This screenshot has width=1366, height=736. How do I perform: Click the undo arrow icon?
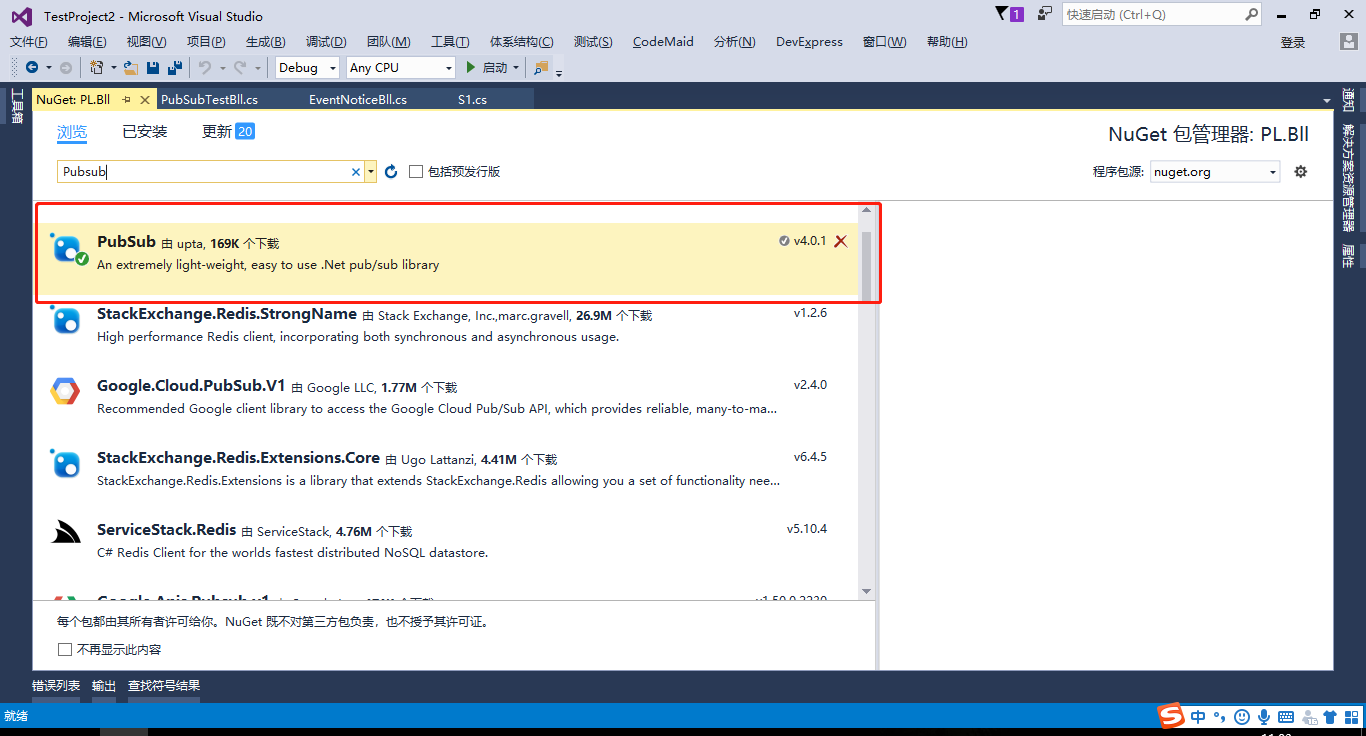click(x=204, y=67)
